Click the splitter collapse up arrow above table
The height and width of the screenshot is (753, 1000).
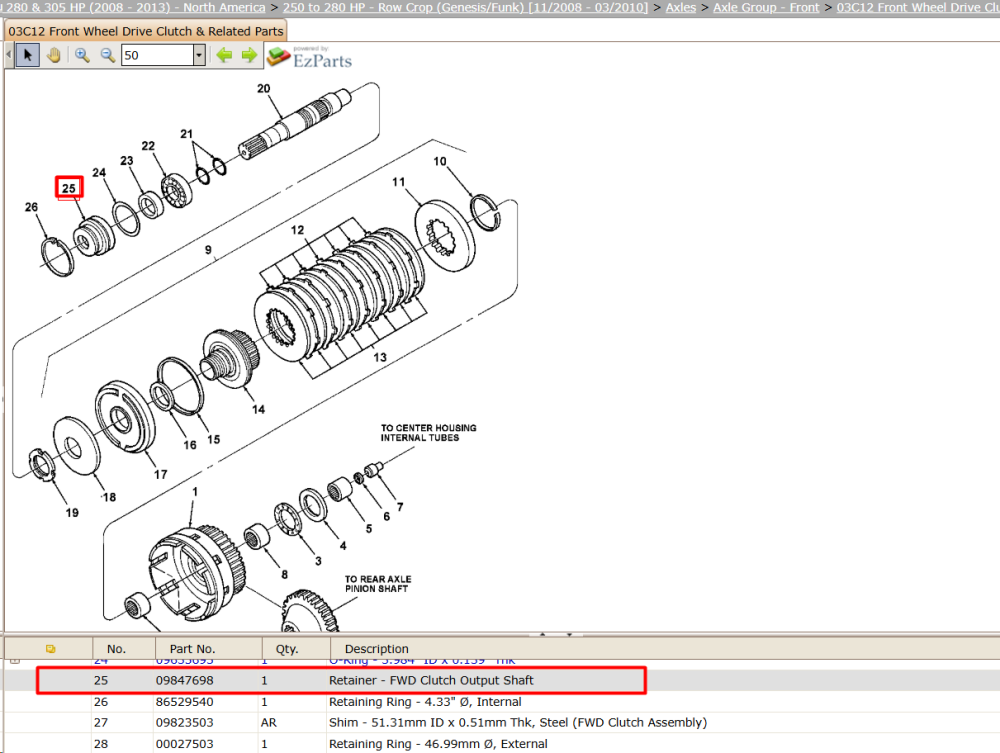tap(542, 634)
